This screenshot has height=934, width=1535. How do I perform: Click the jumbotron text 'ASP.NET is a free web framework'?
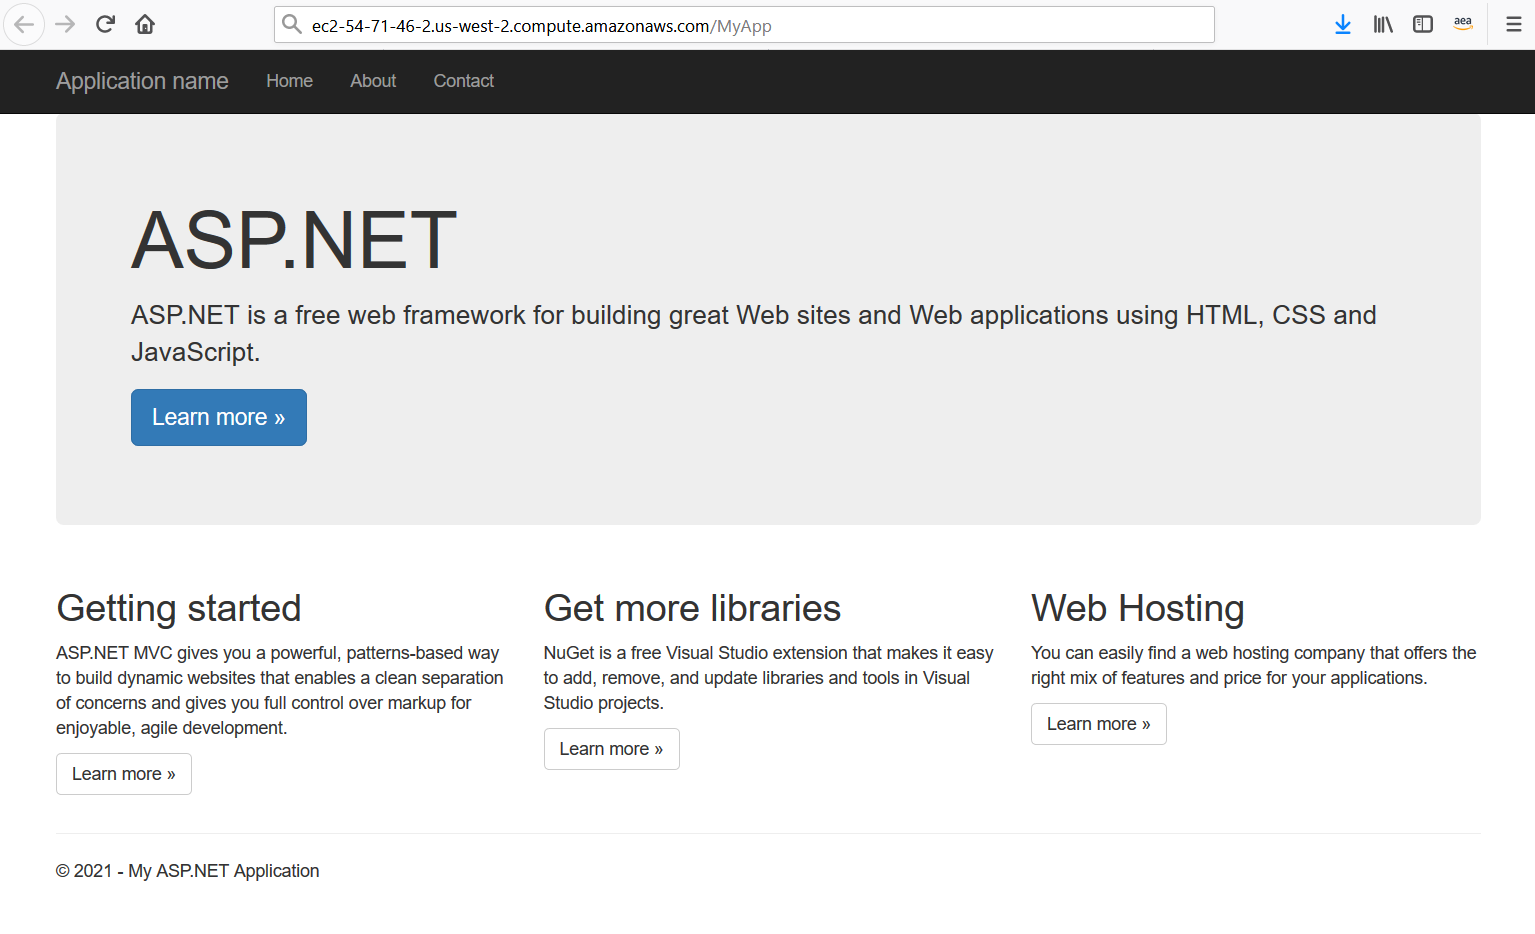[754, 333]
